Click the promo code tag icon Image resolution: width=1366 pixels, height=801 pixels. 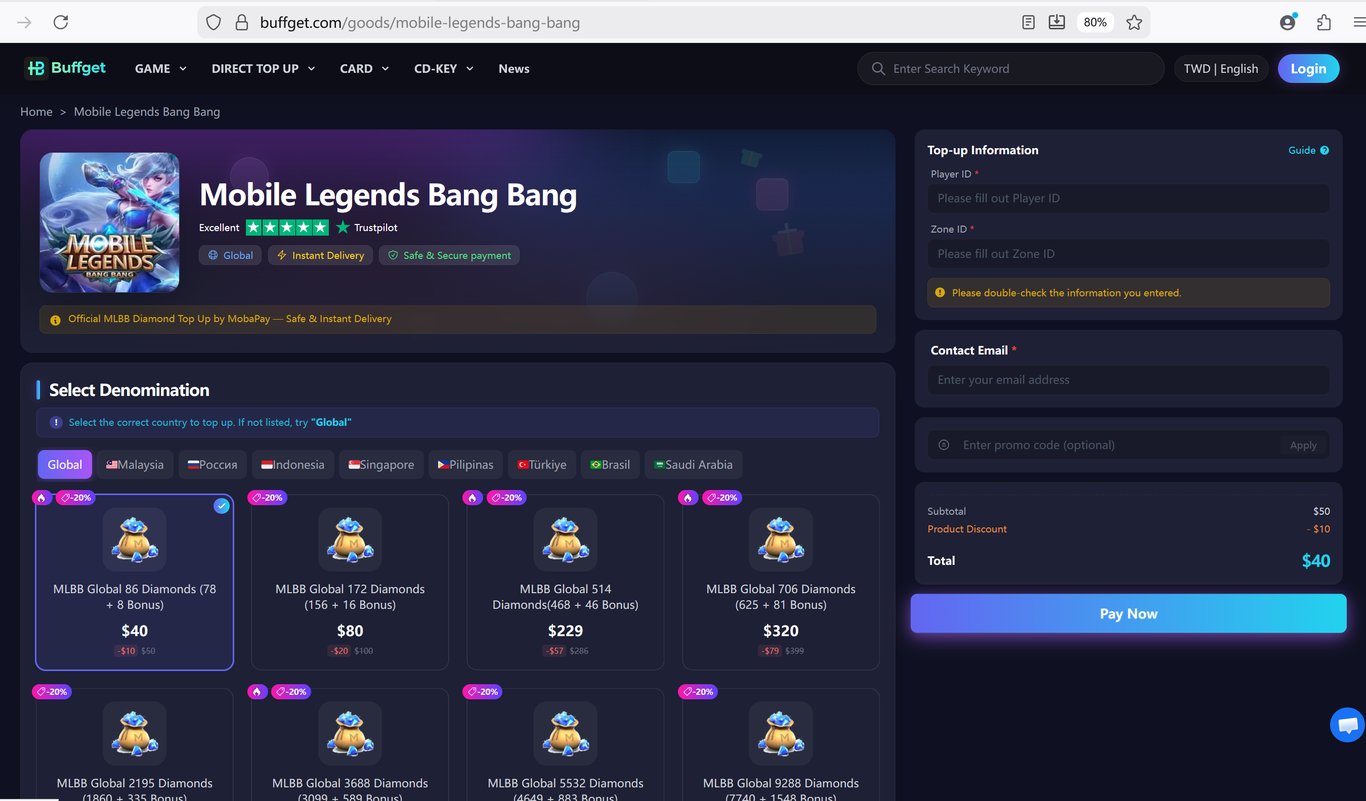pyautogui.click(x=944, y=445)
